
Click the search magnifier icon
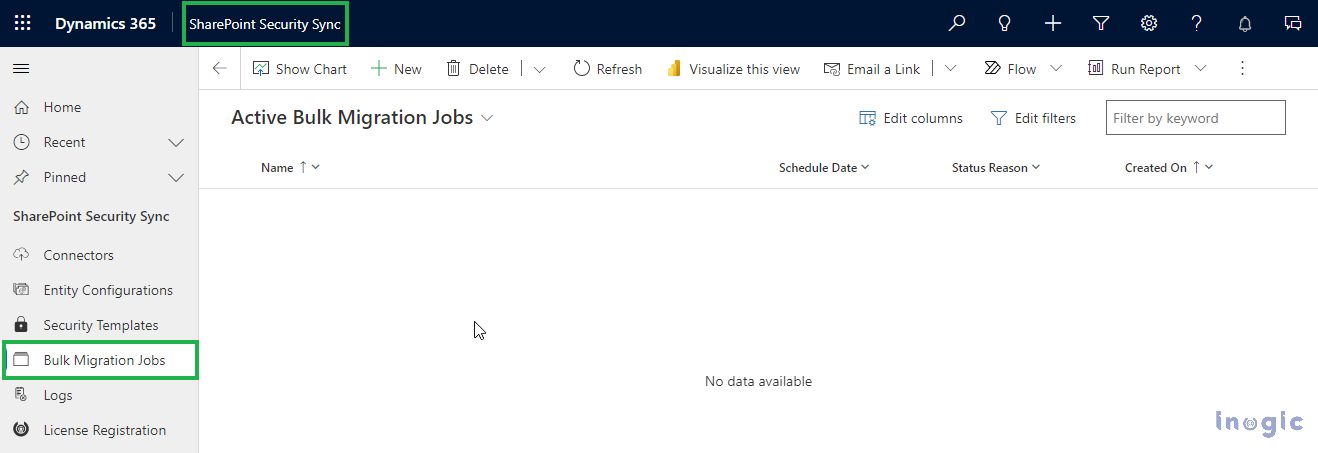[957, 23]
